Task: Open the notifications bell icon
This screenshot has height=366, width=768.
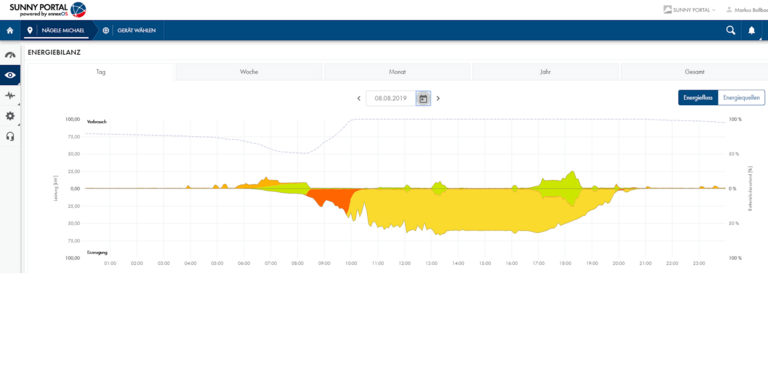Action: point(752,30)
